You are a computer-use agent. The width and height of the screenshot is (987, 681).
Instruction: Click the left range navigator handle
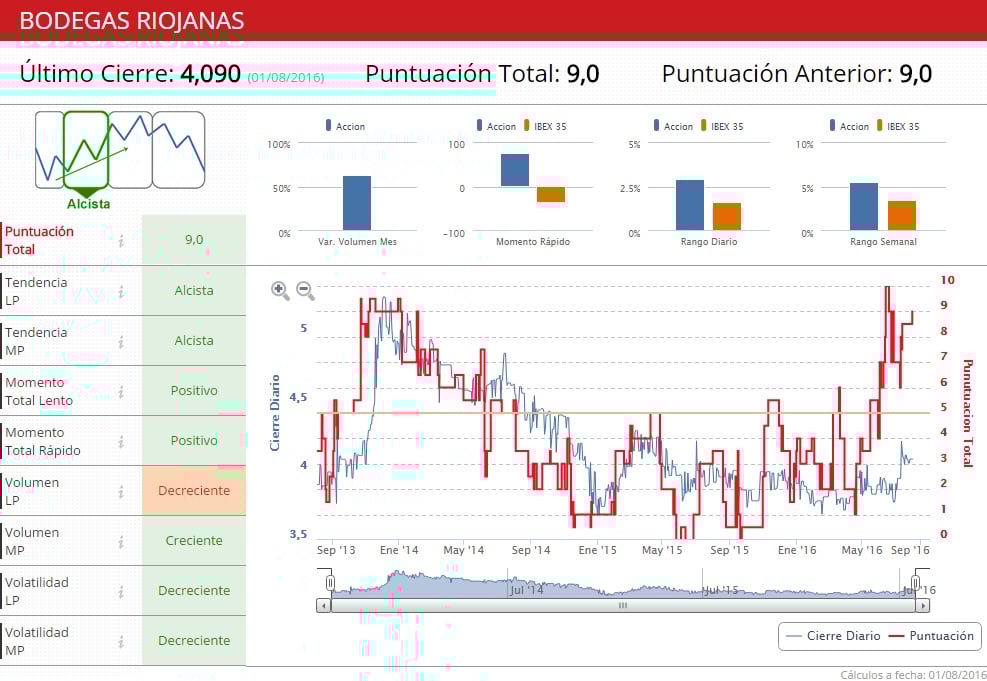click(x=330, y=583)
